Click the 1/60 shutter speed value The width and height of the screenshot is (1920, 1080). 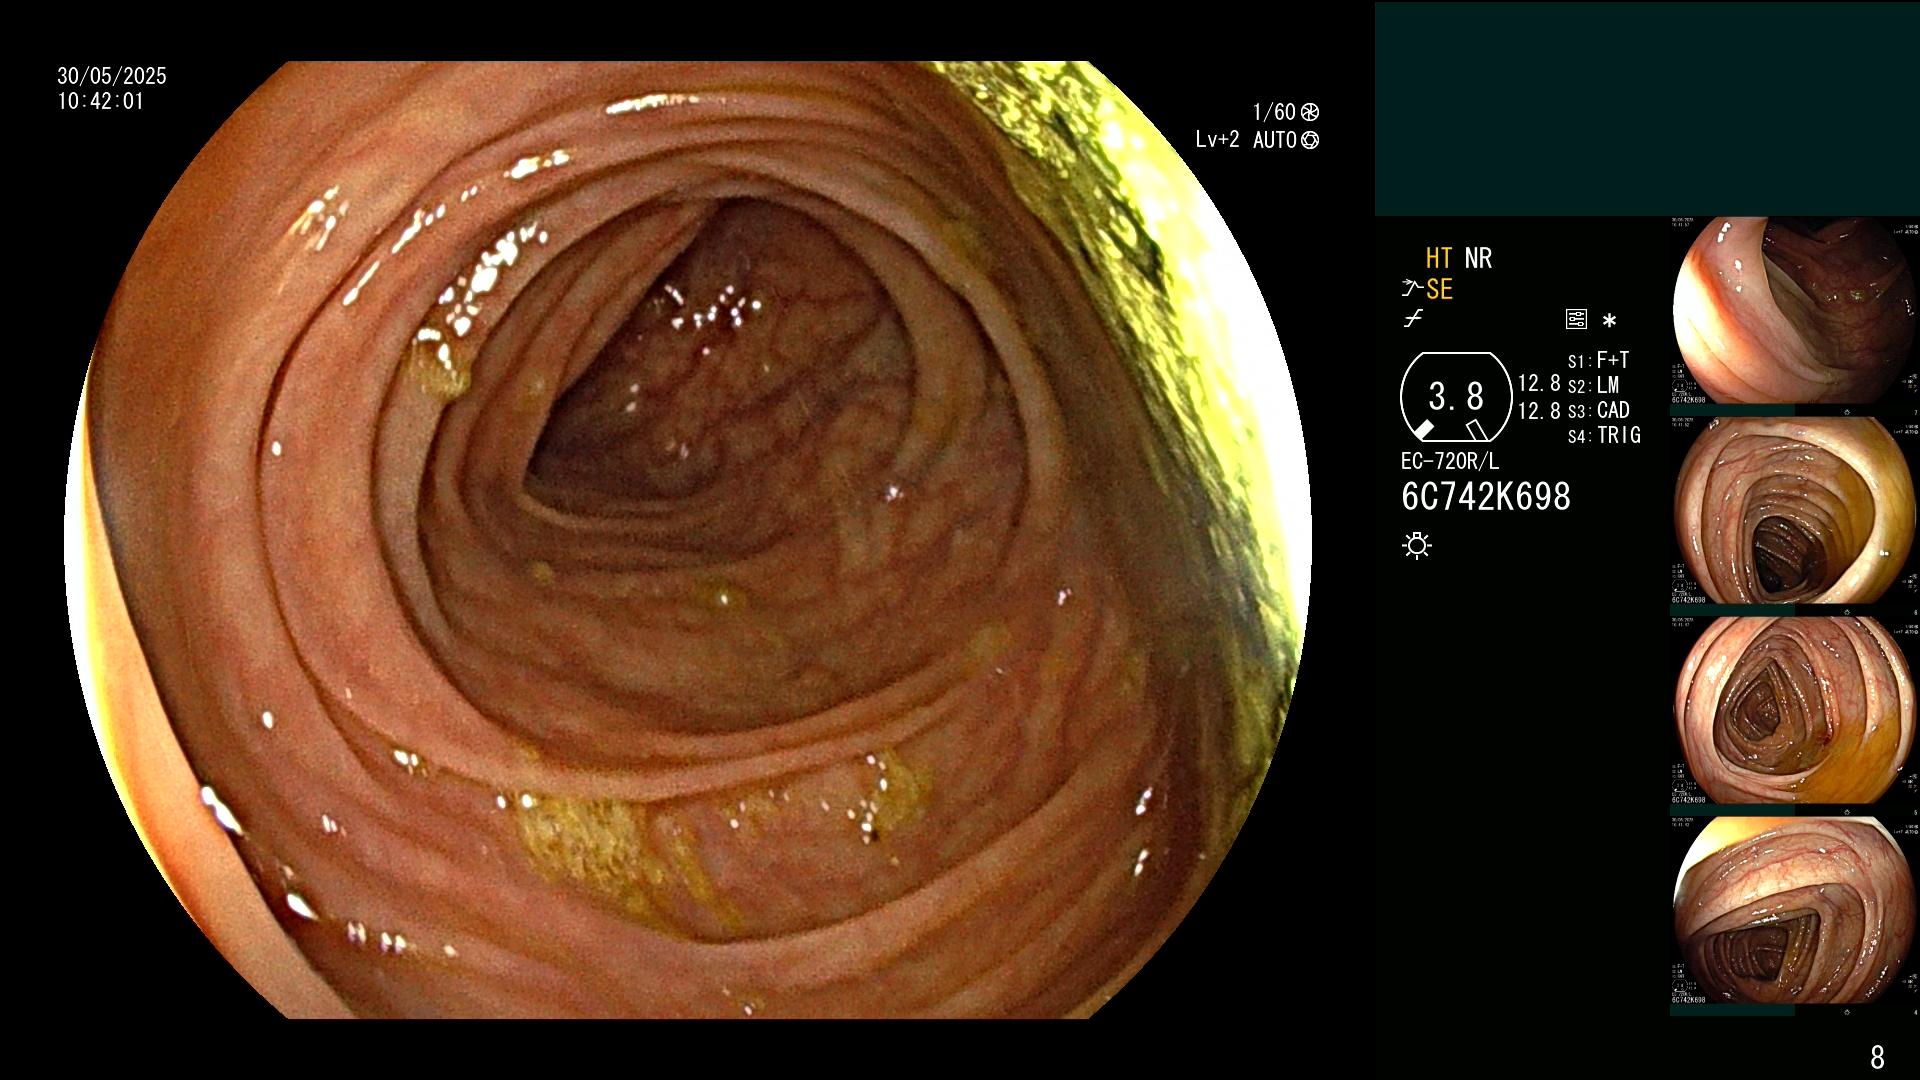(1274, 112)
